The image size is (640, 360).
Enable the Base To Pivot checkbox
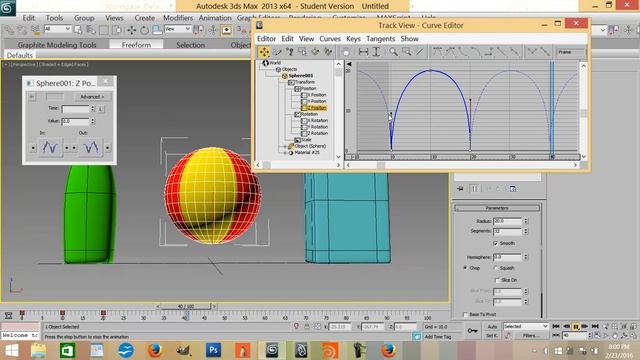pos(465,314)
